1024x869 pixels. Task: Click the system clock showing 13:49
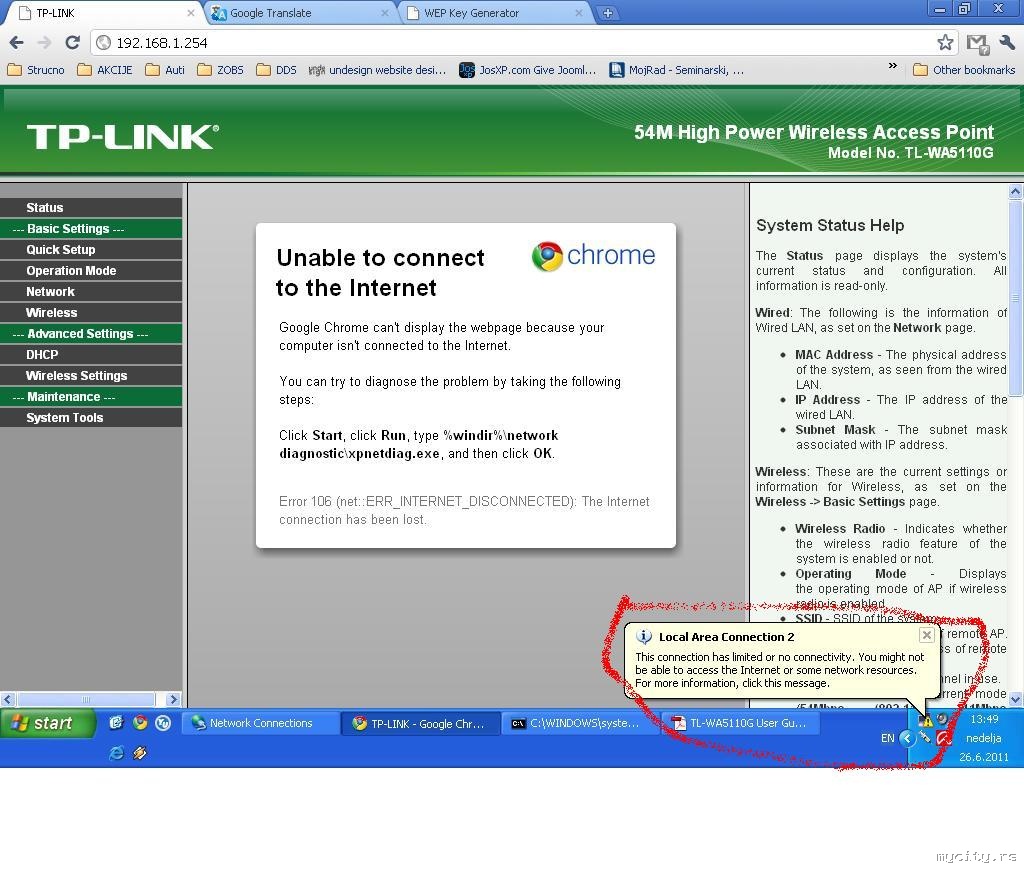[984, 719]
